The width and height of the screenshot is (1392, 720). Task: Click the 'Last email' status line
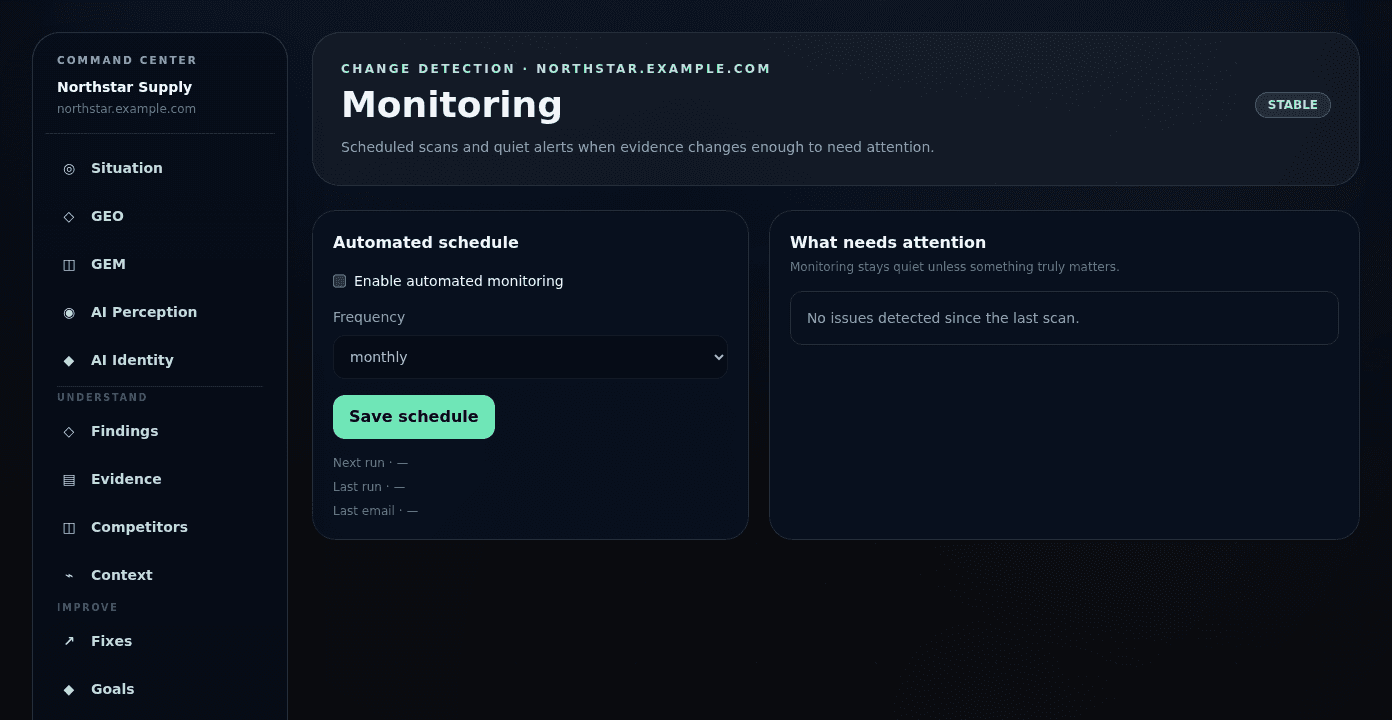click(x=375, y=511)
